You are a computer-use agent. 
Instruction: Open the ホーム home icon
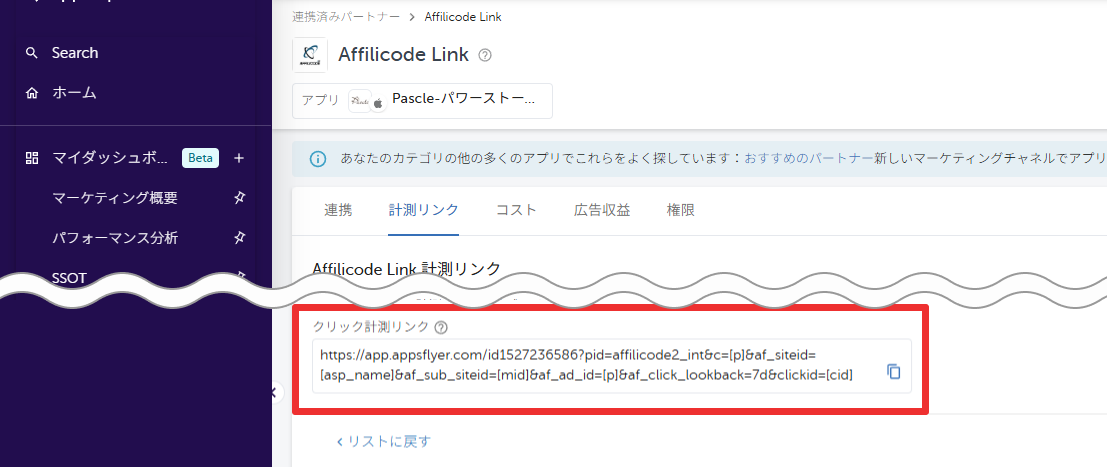point(31,93)
